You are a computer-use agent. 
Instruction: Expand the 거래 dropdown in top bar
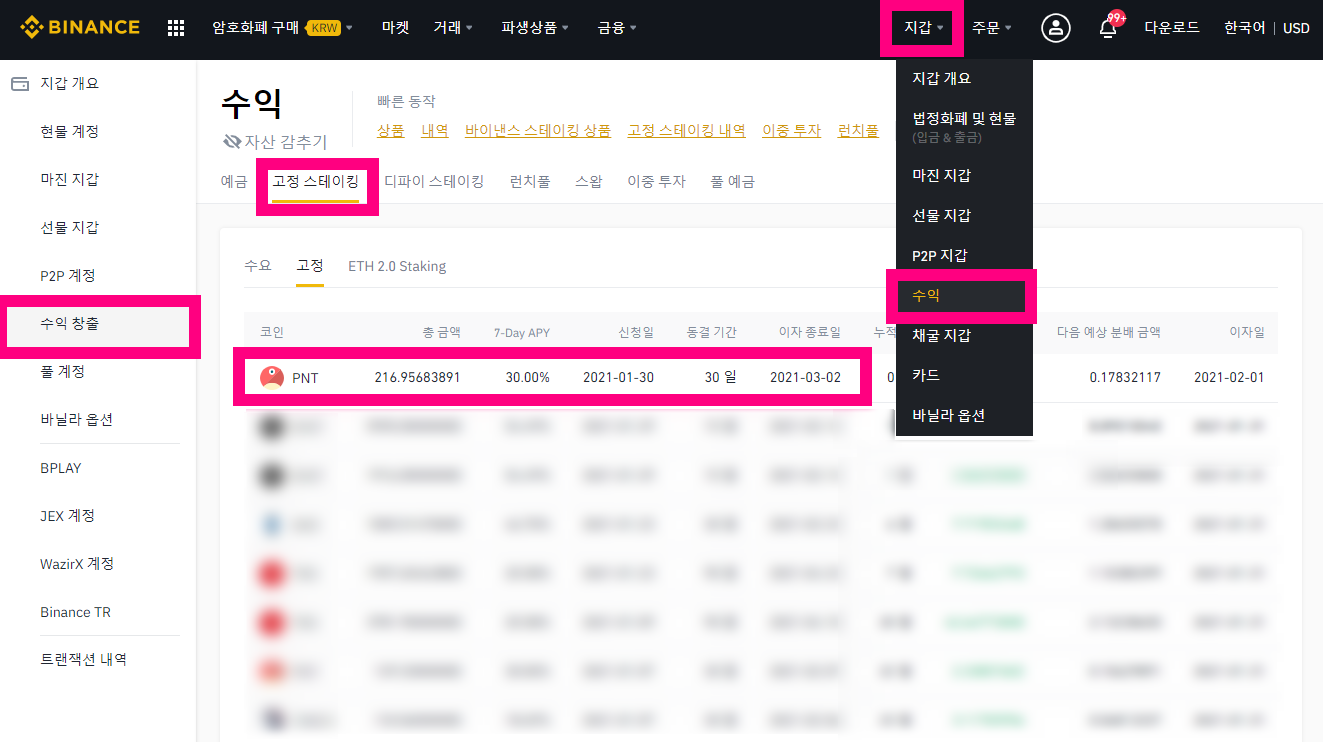tap(453, 28)
